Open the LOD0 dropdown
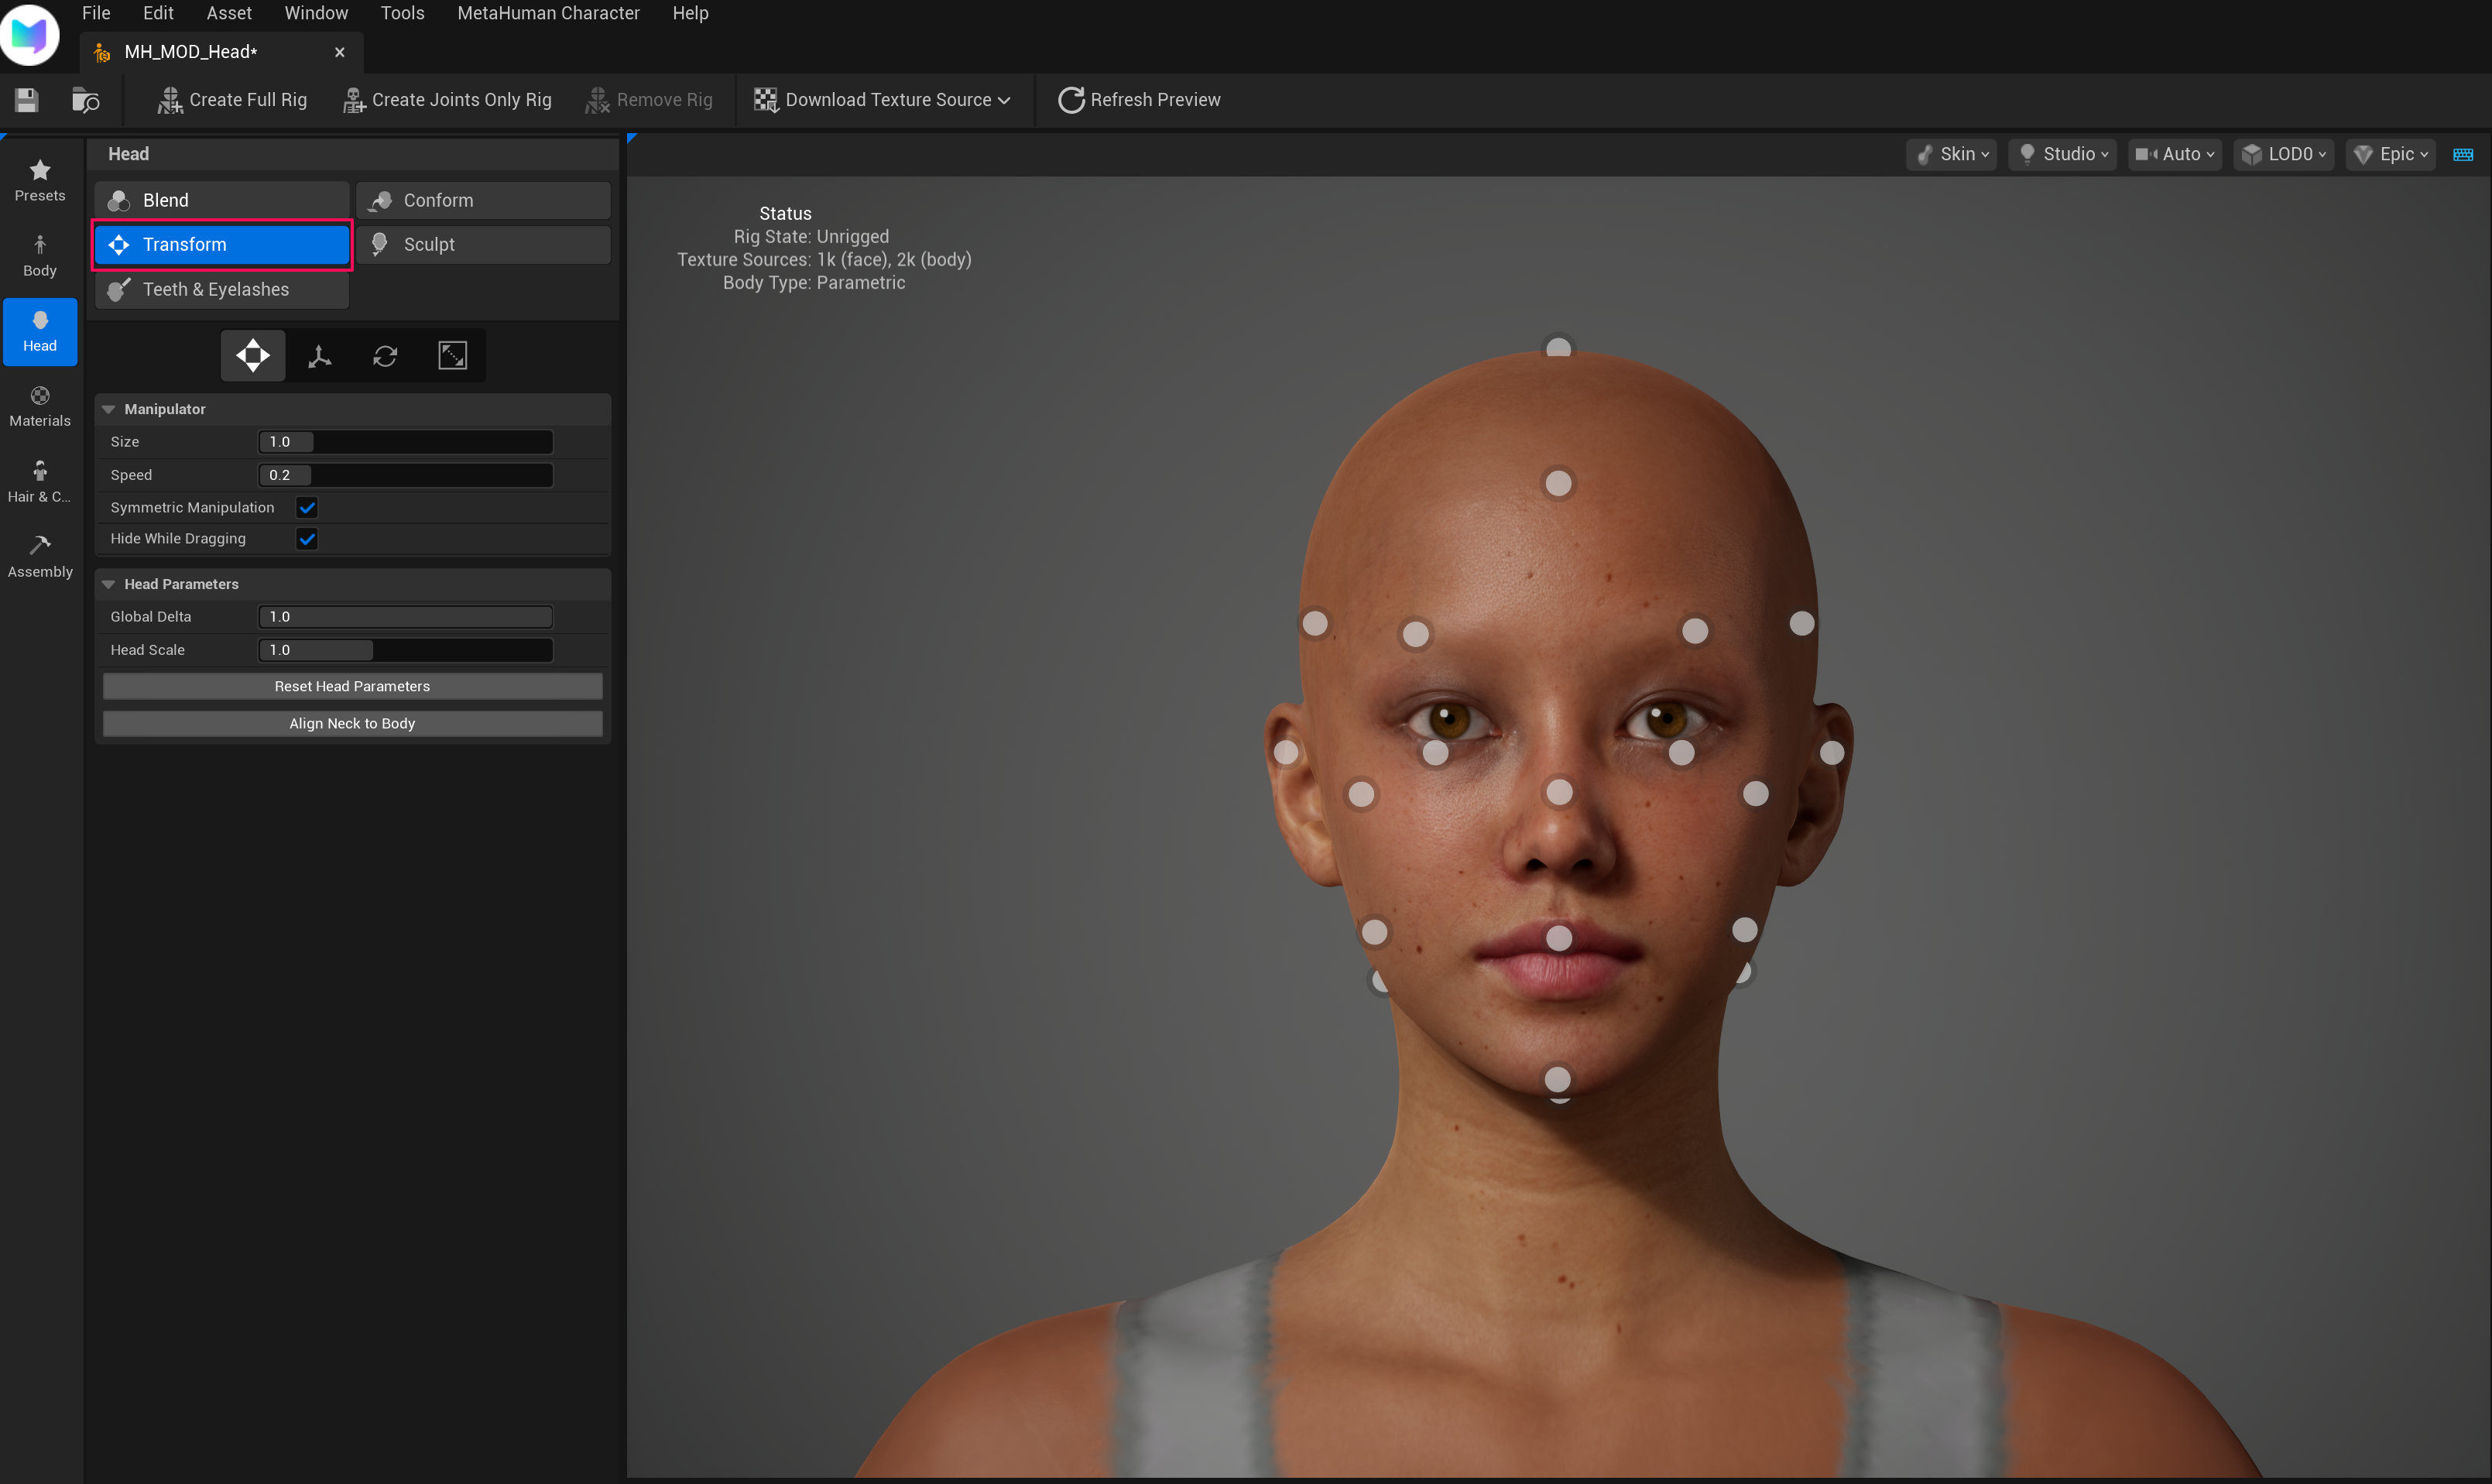The width and height of the screenshot is (2492, 1484). tap(2284, 154)
